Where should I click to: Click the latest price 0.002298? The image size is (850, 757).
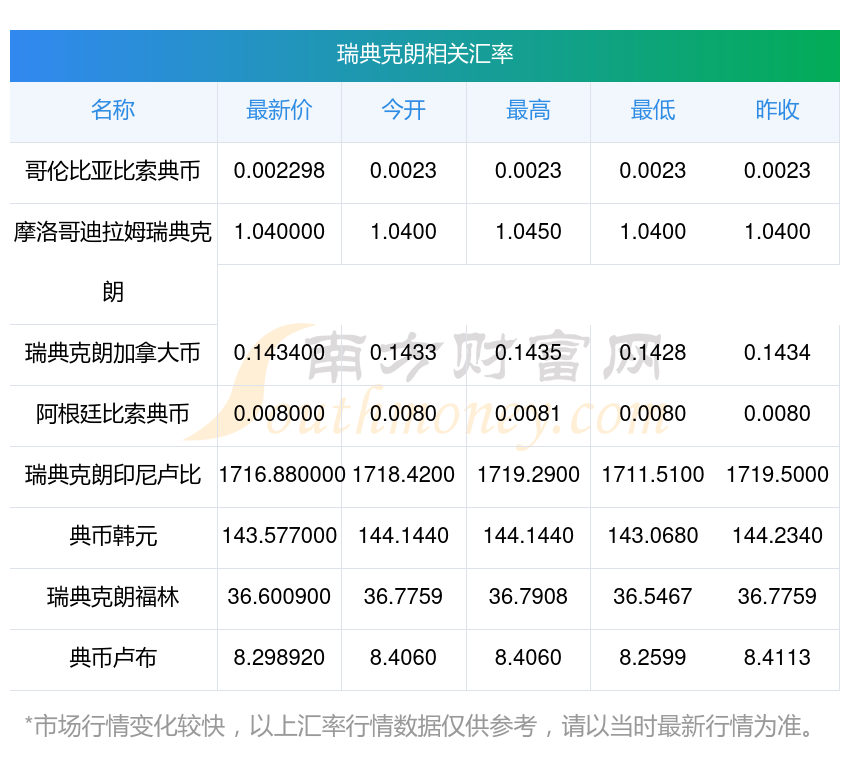279,171
